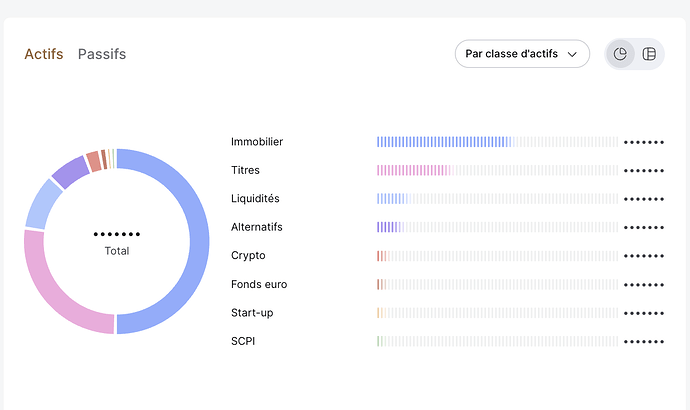The width and height of the screenshot is (690, 410).
Task: Click the Fonds euro legend label
Action: [x=259, y=284]
